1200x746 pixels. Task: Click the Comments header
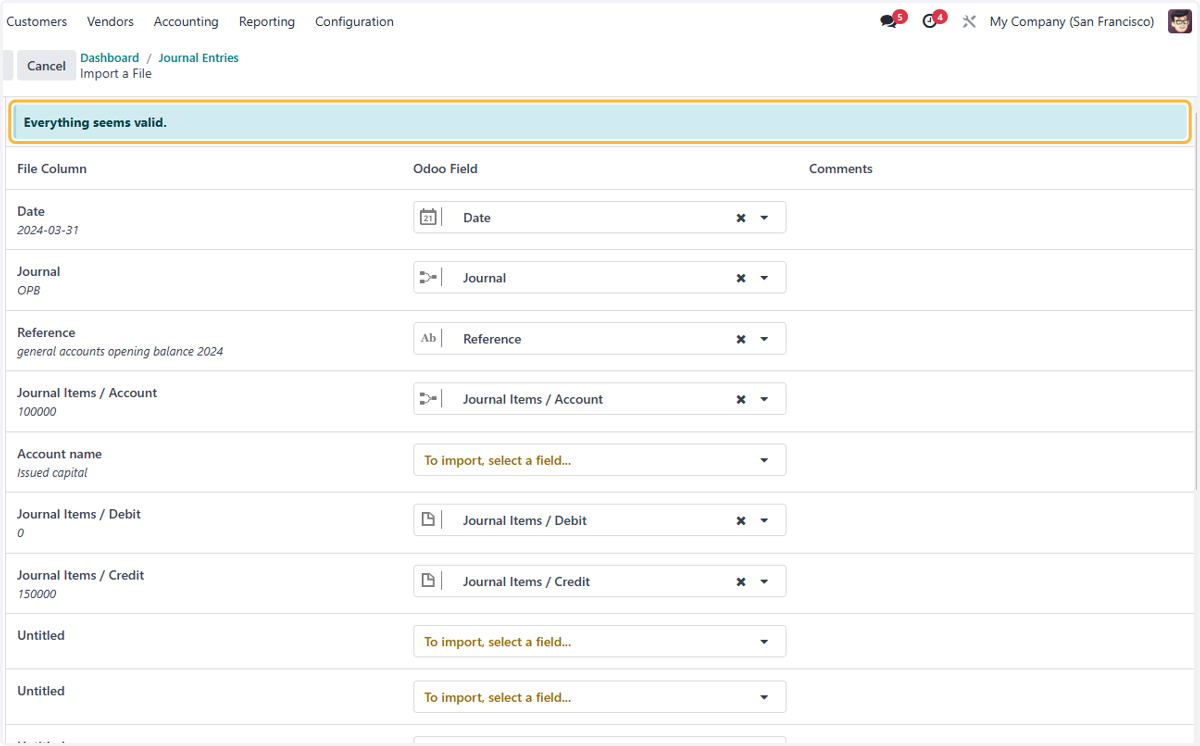point(841,169)
